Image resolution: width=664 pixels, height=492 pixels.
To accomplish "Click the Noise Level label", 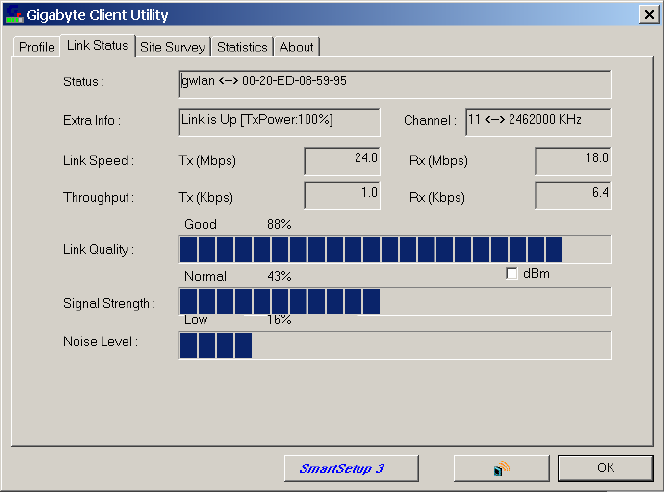I will tap(100, 341).
